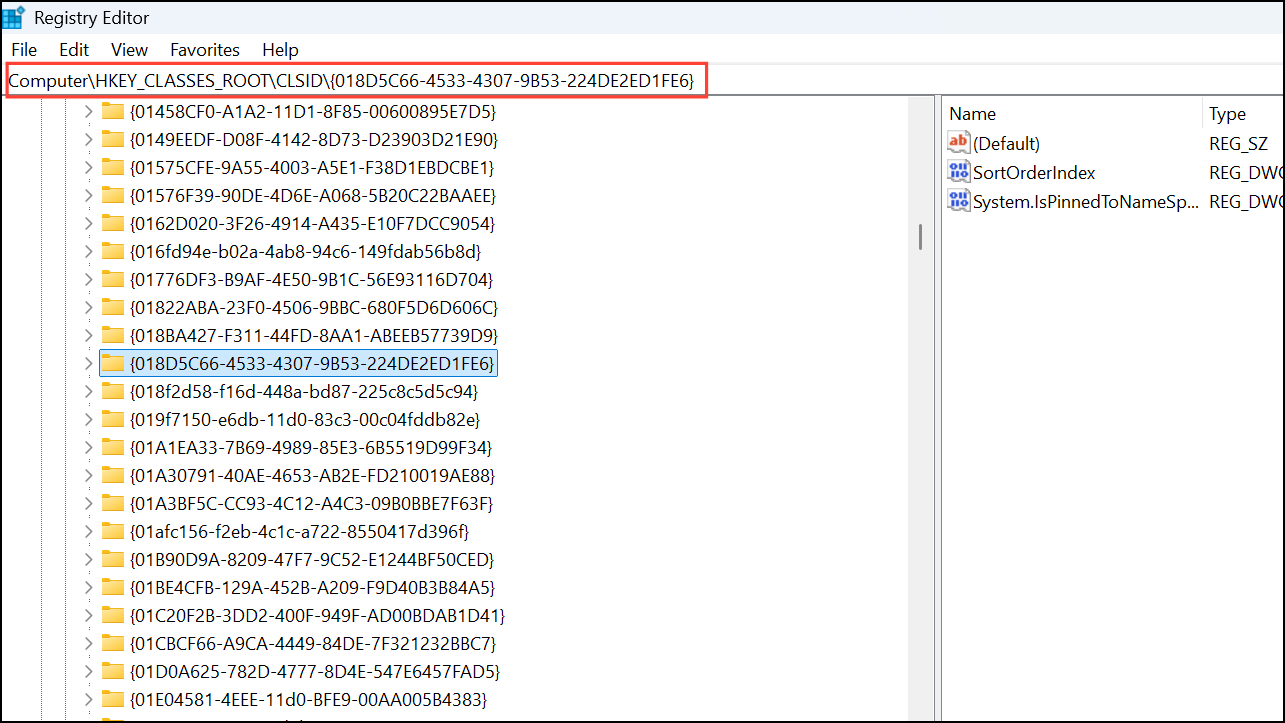1285x723 pixels.
Task: Click the folder icon for key {01B90D9A-8209-47F7-9C52-E1244BF50CED}
Action: (x=115, y=559)
